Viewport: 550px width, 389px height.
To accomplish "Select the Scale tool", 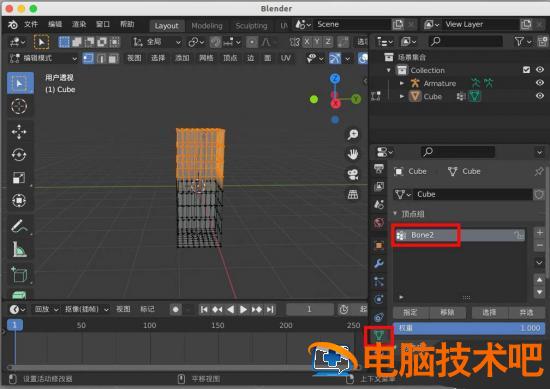I will (19, 178).
